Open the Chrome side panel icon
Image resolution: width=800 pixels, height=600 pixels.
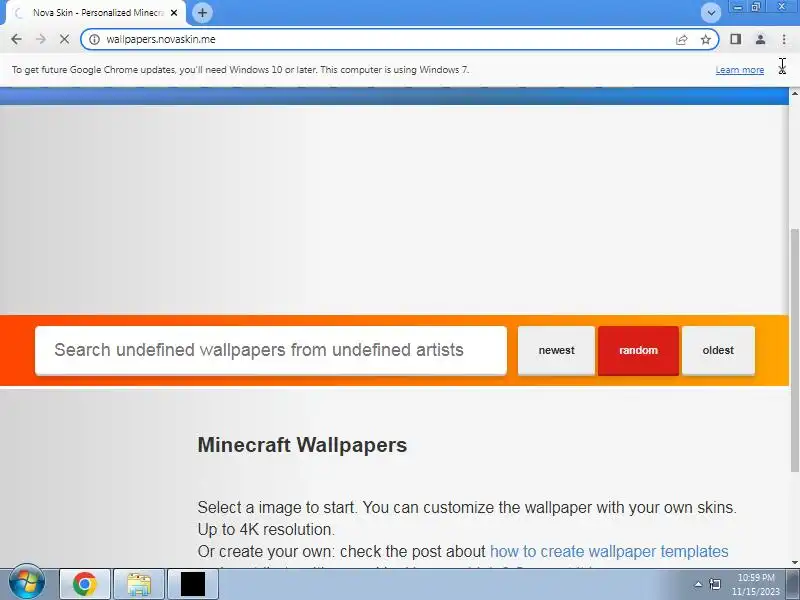(x=735, y=39)
